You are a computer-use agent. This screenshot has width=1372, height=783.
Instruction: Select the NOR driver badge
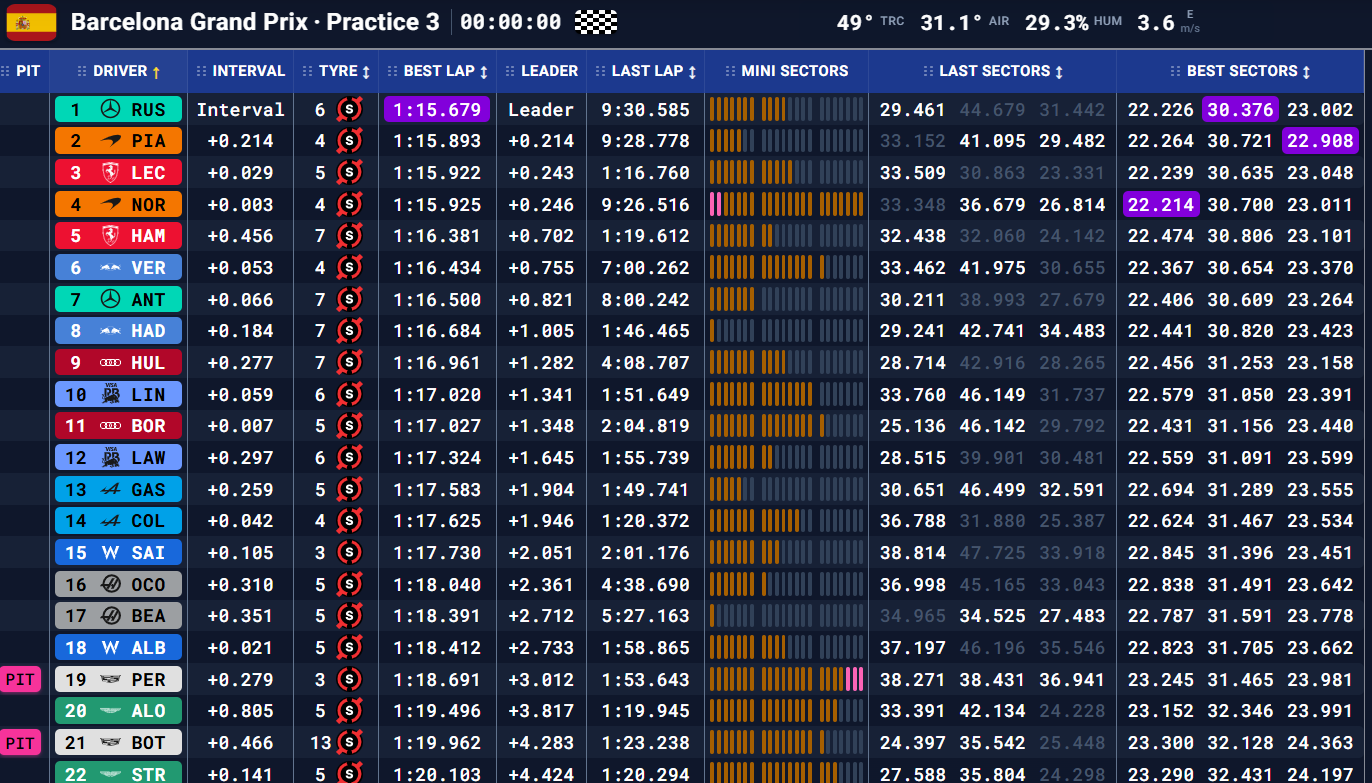coord(118,204)
